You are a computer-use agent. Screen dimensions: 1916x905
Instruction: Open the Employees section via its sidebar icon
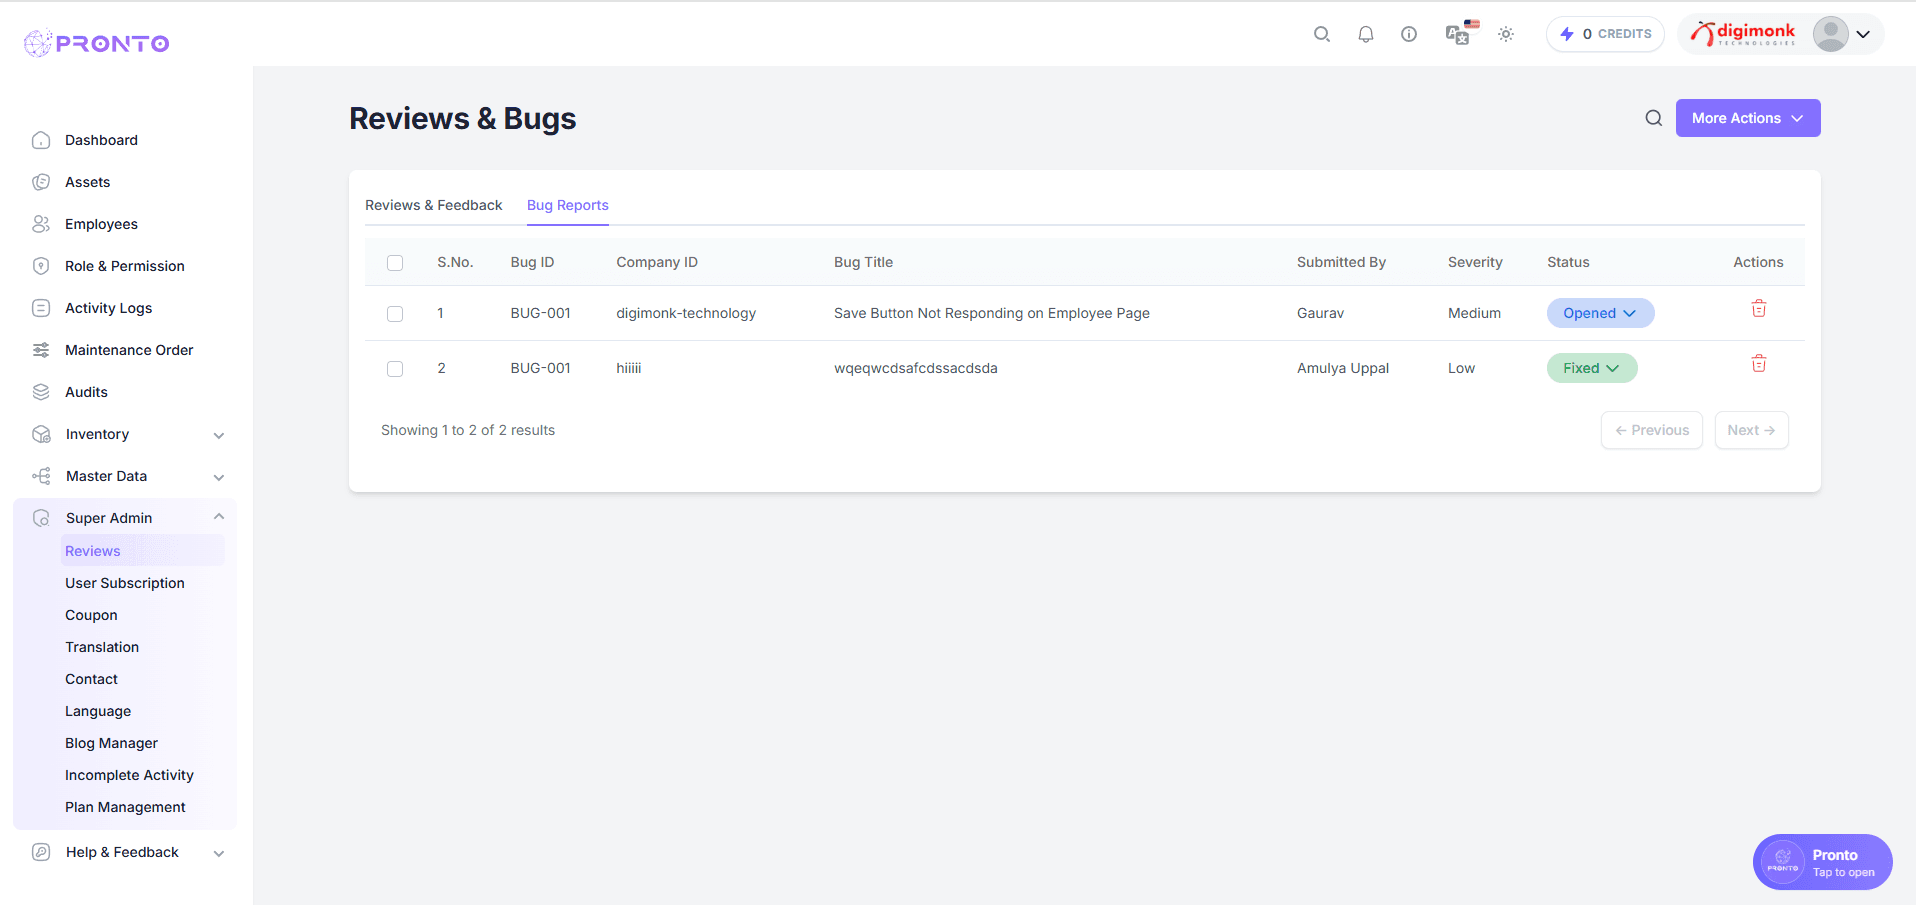(41, 224)
